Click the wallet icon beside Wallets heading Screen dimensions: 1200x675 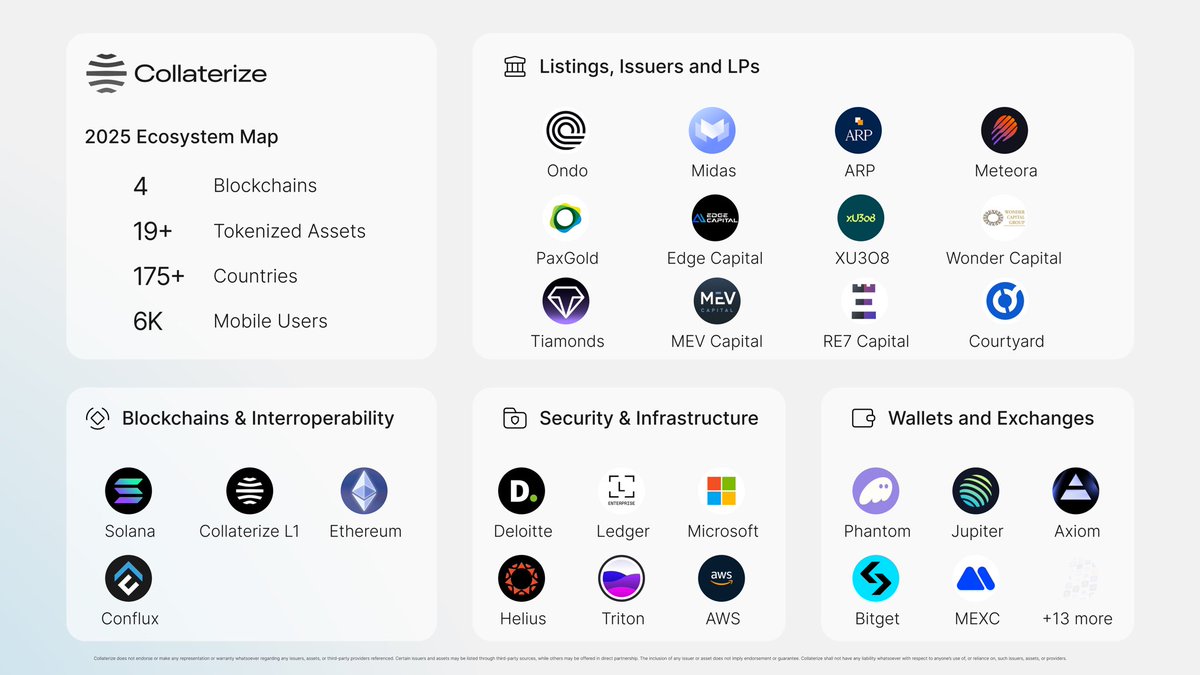coord(863,418)
